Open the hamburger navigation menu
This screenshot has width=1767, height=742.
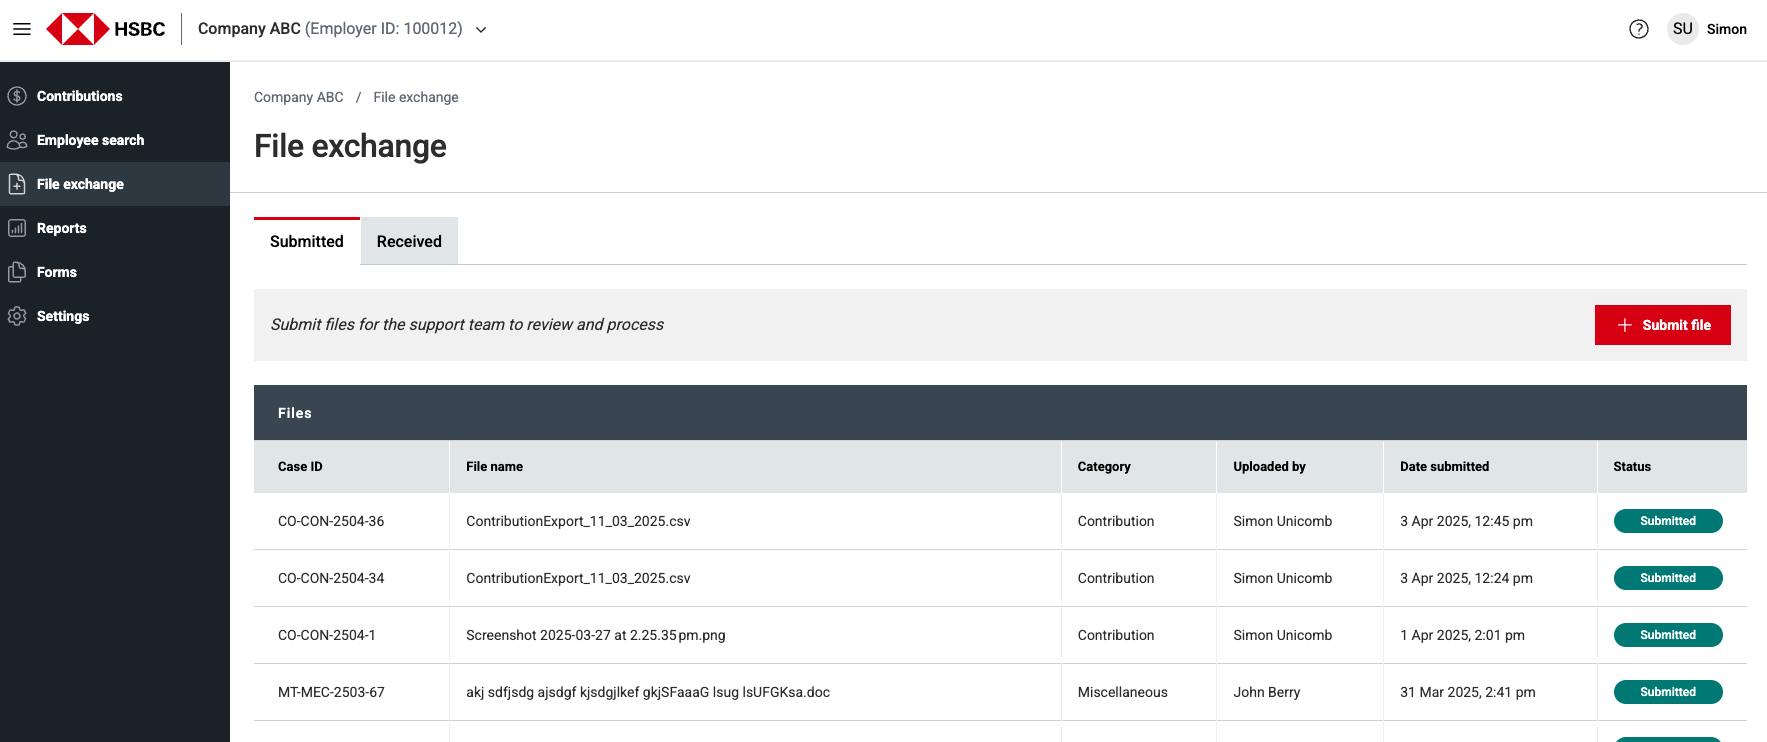(22, 29)
